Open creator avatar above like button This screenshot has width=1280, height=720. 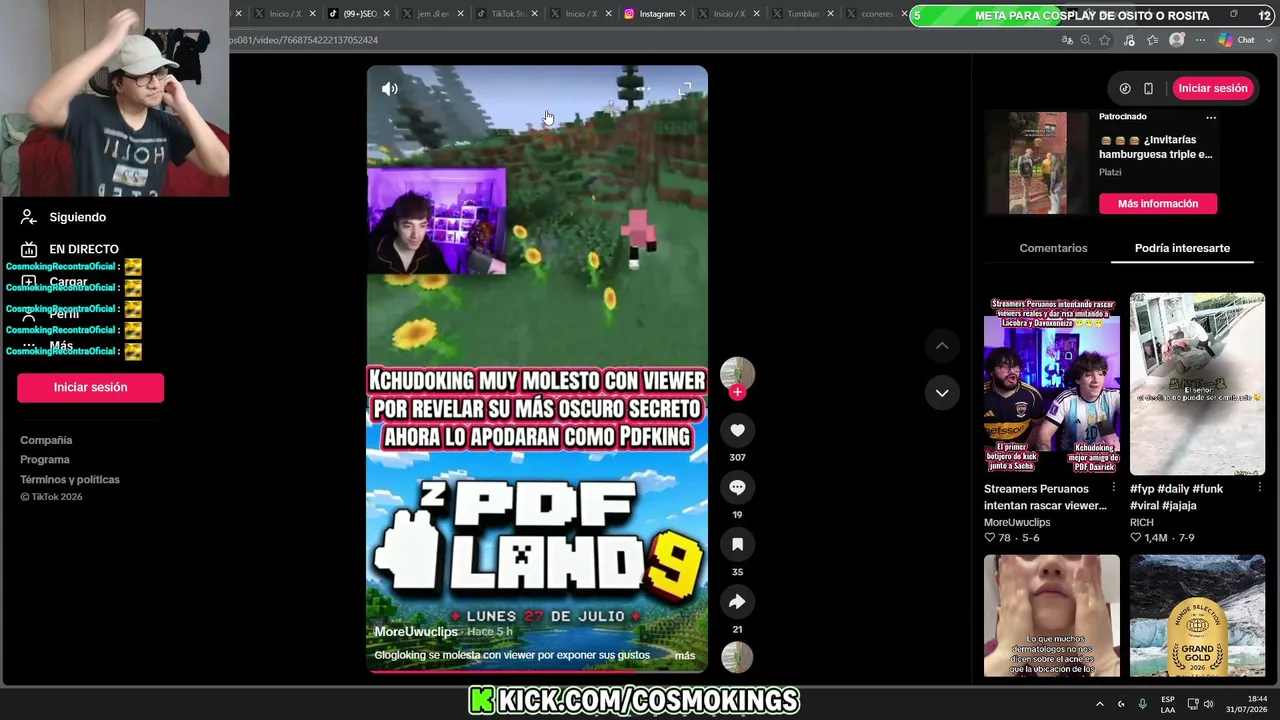click(737, 373)
